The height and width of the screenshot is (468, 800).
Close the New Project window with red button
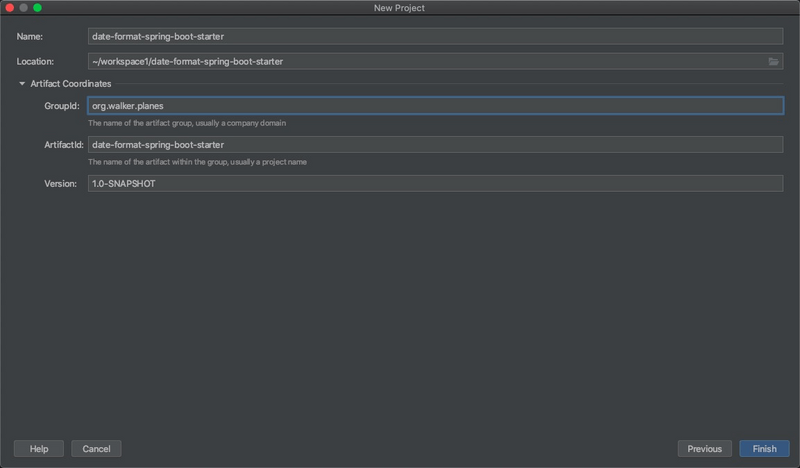10,8
